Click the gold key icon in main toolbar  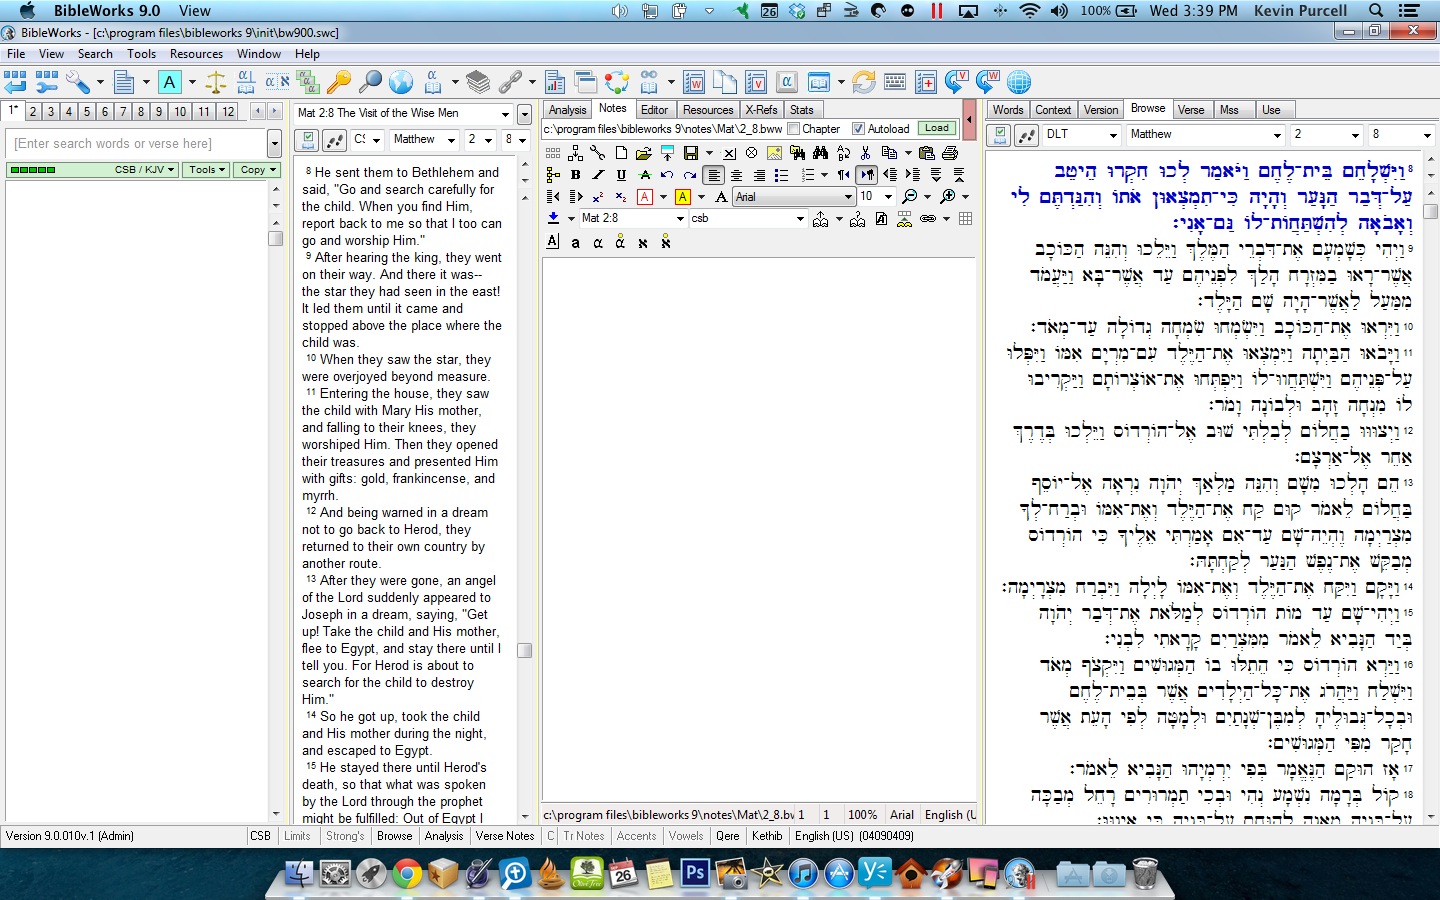coord(339,82)
